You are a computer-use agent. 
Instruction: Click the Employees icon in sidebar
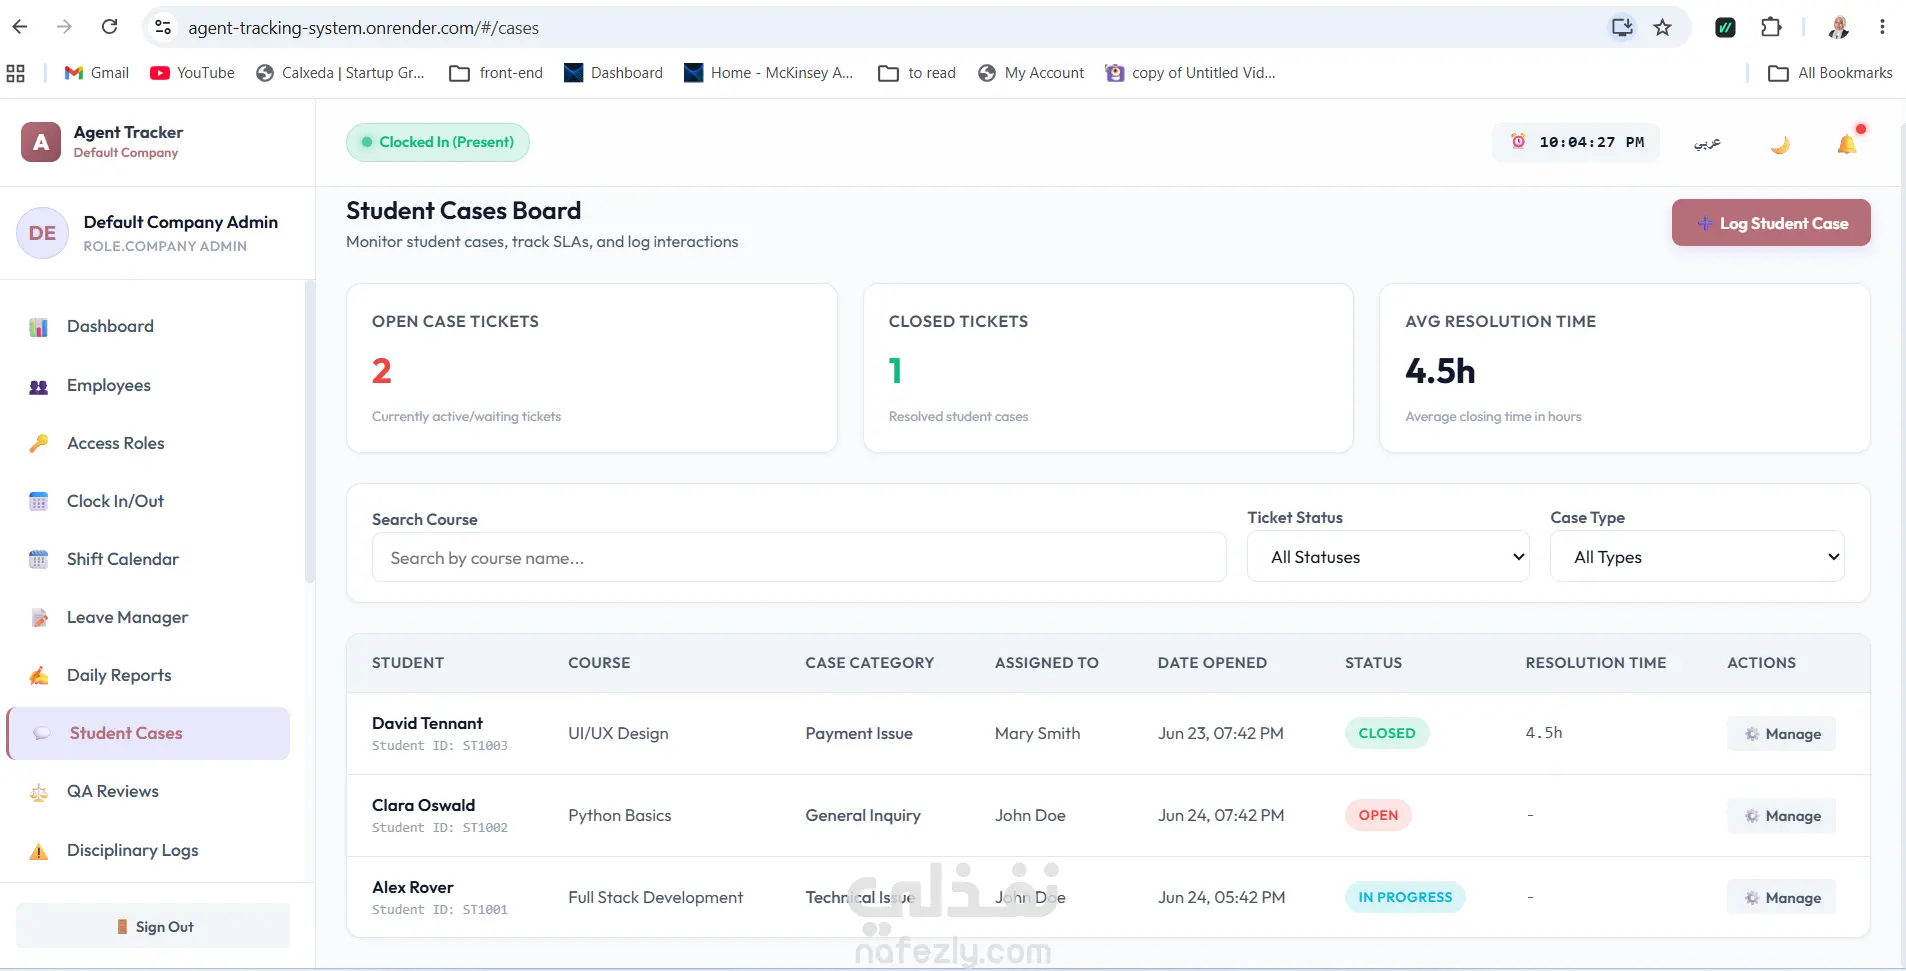pos(39,386)
